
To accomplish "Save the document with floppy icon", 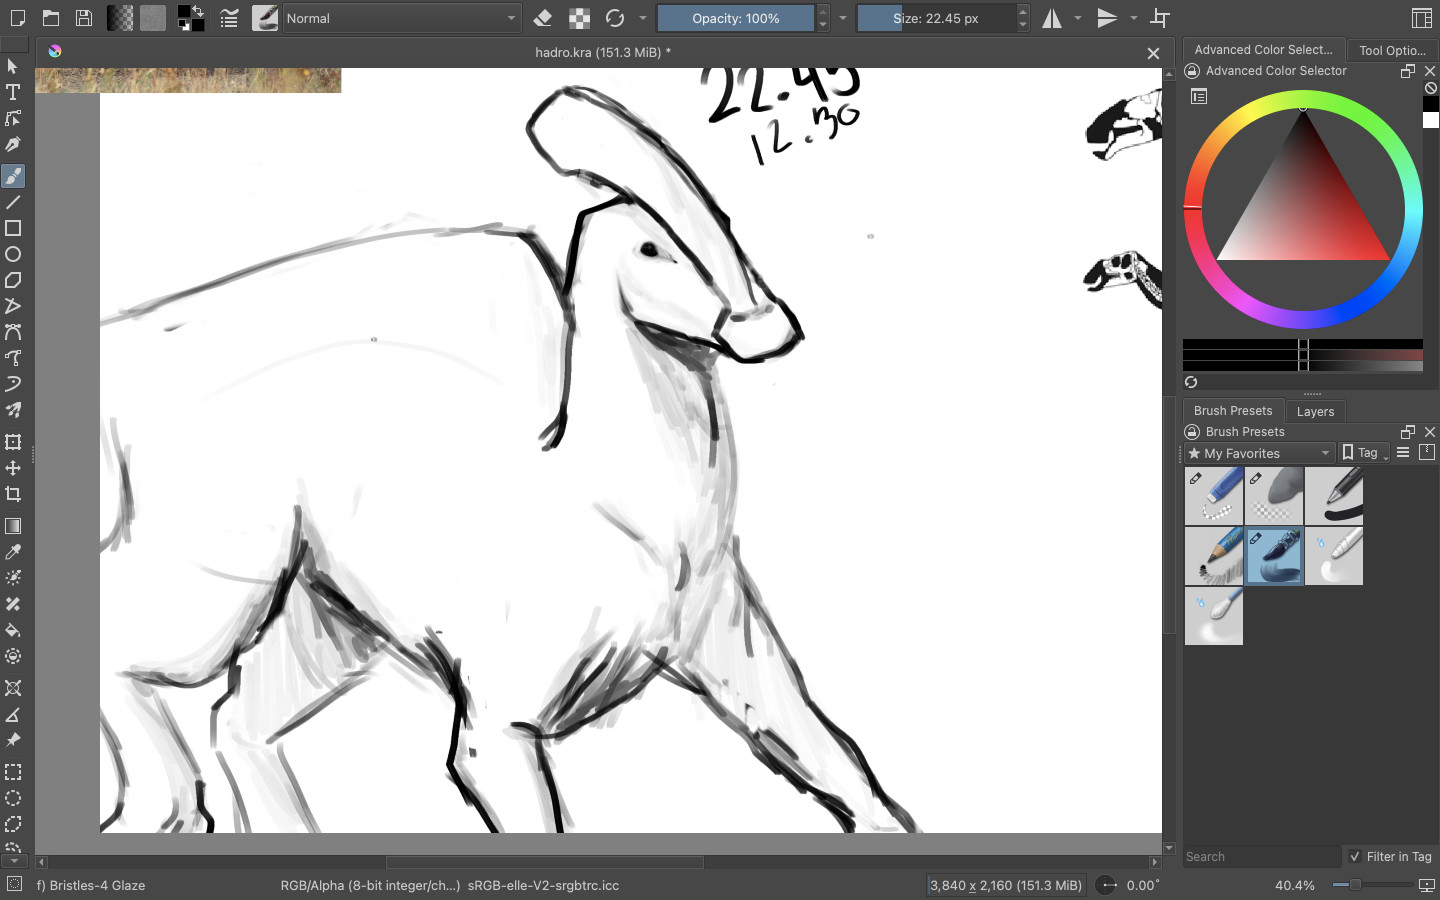I will pos(84,18).
